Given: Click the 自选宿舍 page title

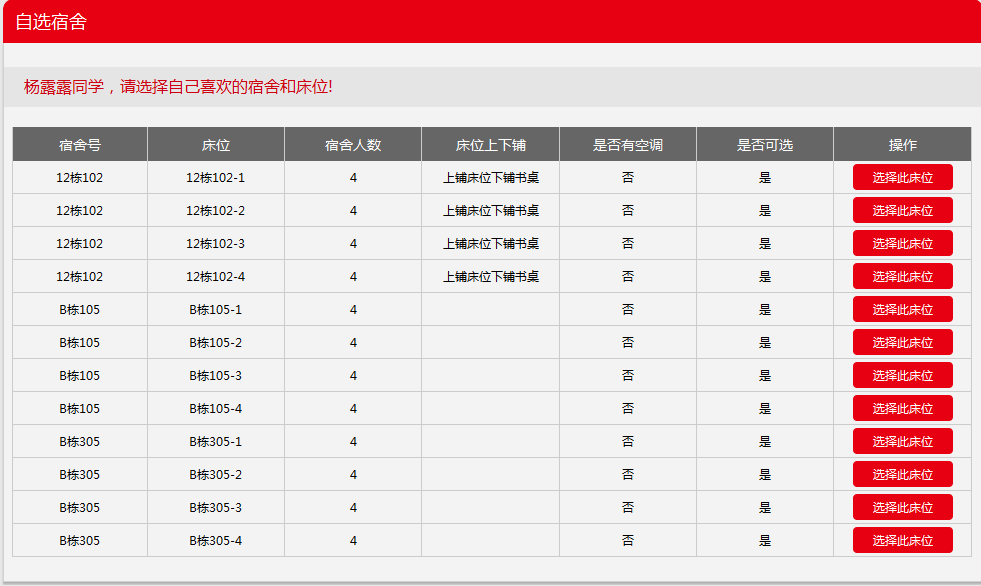Looking at the screenshot, I should pyautogui.click(x=50, y=22).
